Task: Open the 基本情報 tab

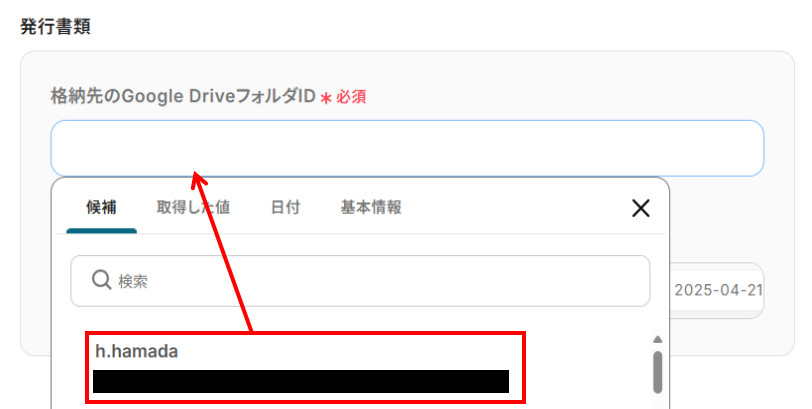Action: [371, 208]
